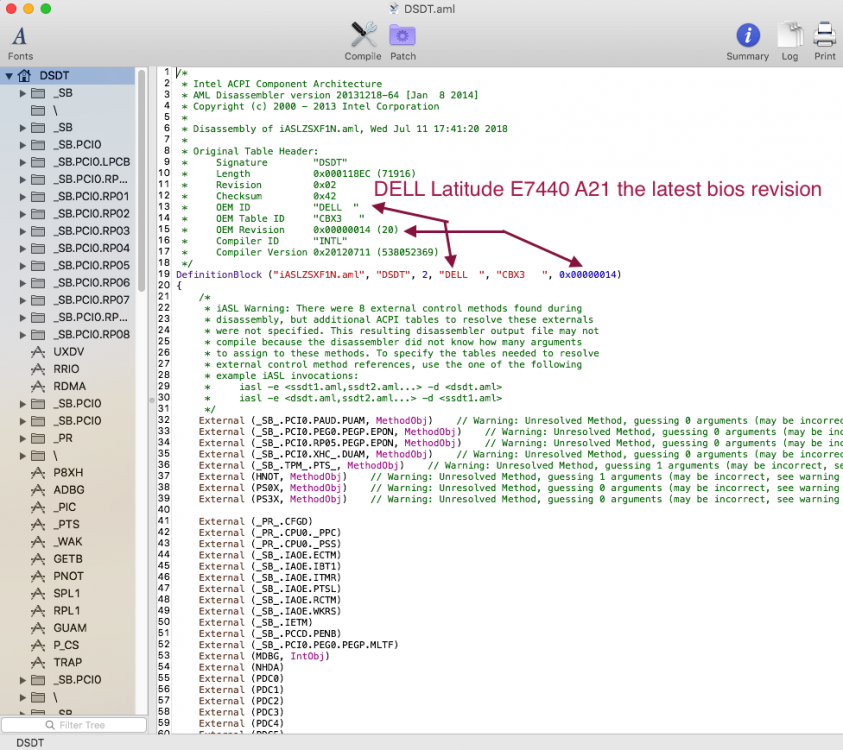Click the 0x00000014 value on line 19
Viewport: 843px width, 750px height.
[x=588, y=275]
